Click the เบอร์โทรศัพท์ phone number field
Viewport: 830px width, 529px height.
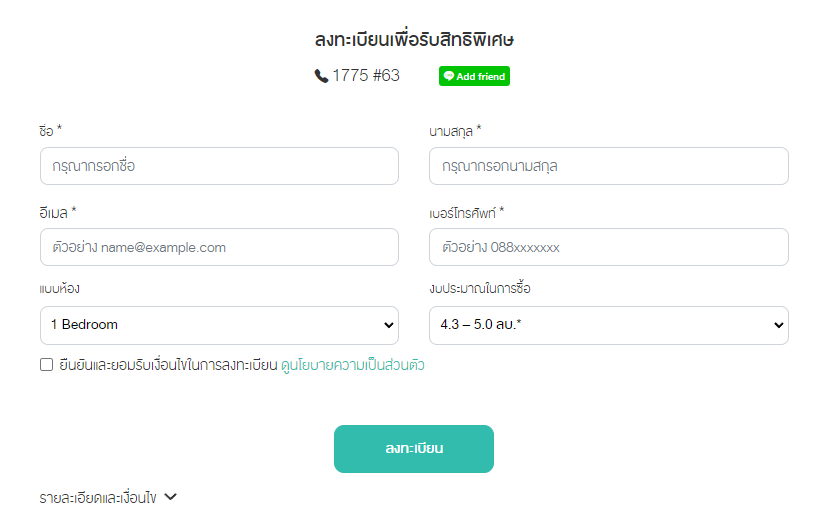pyautogui.click(x=609, y=247)
